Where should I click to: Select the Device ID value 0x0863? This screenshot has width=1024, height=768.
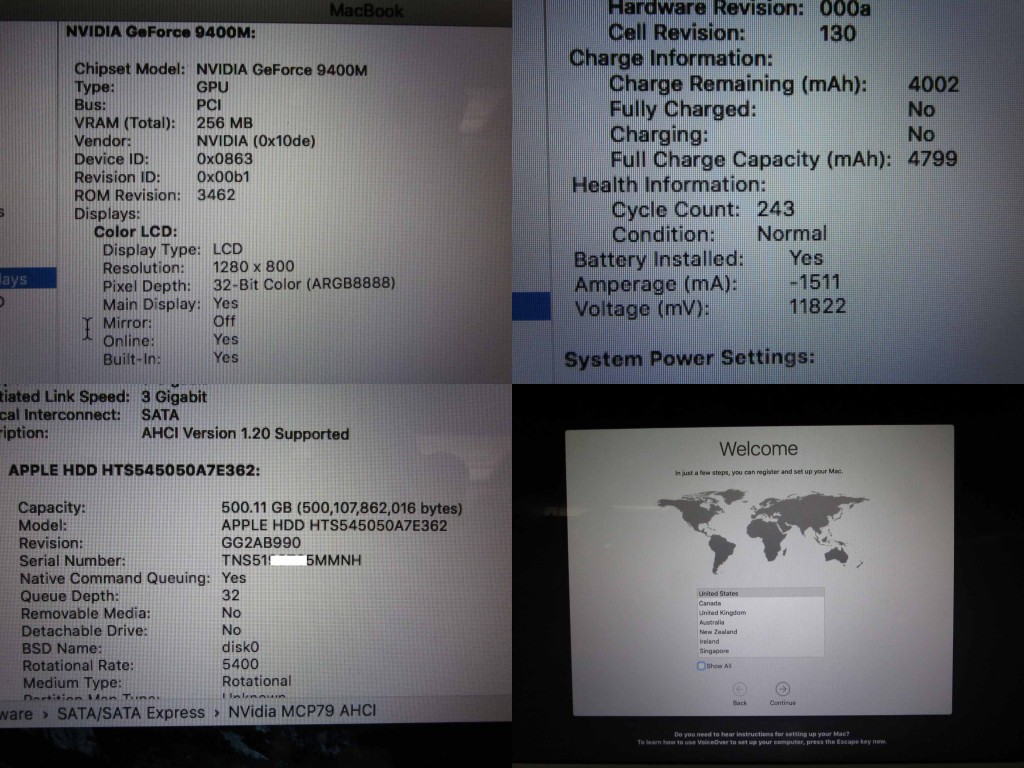point(225,159)
